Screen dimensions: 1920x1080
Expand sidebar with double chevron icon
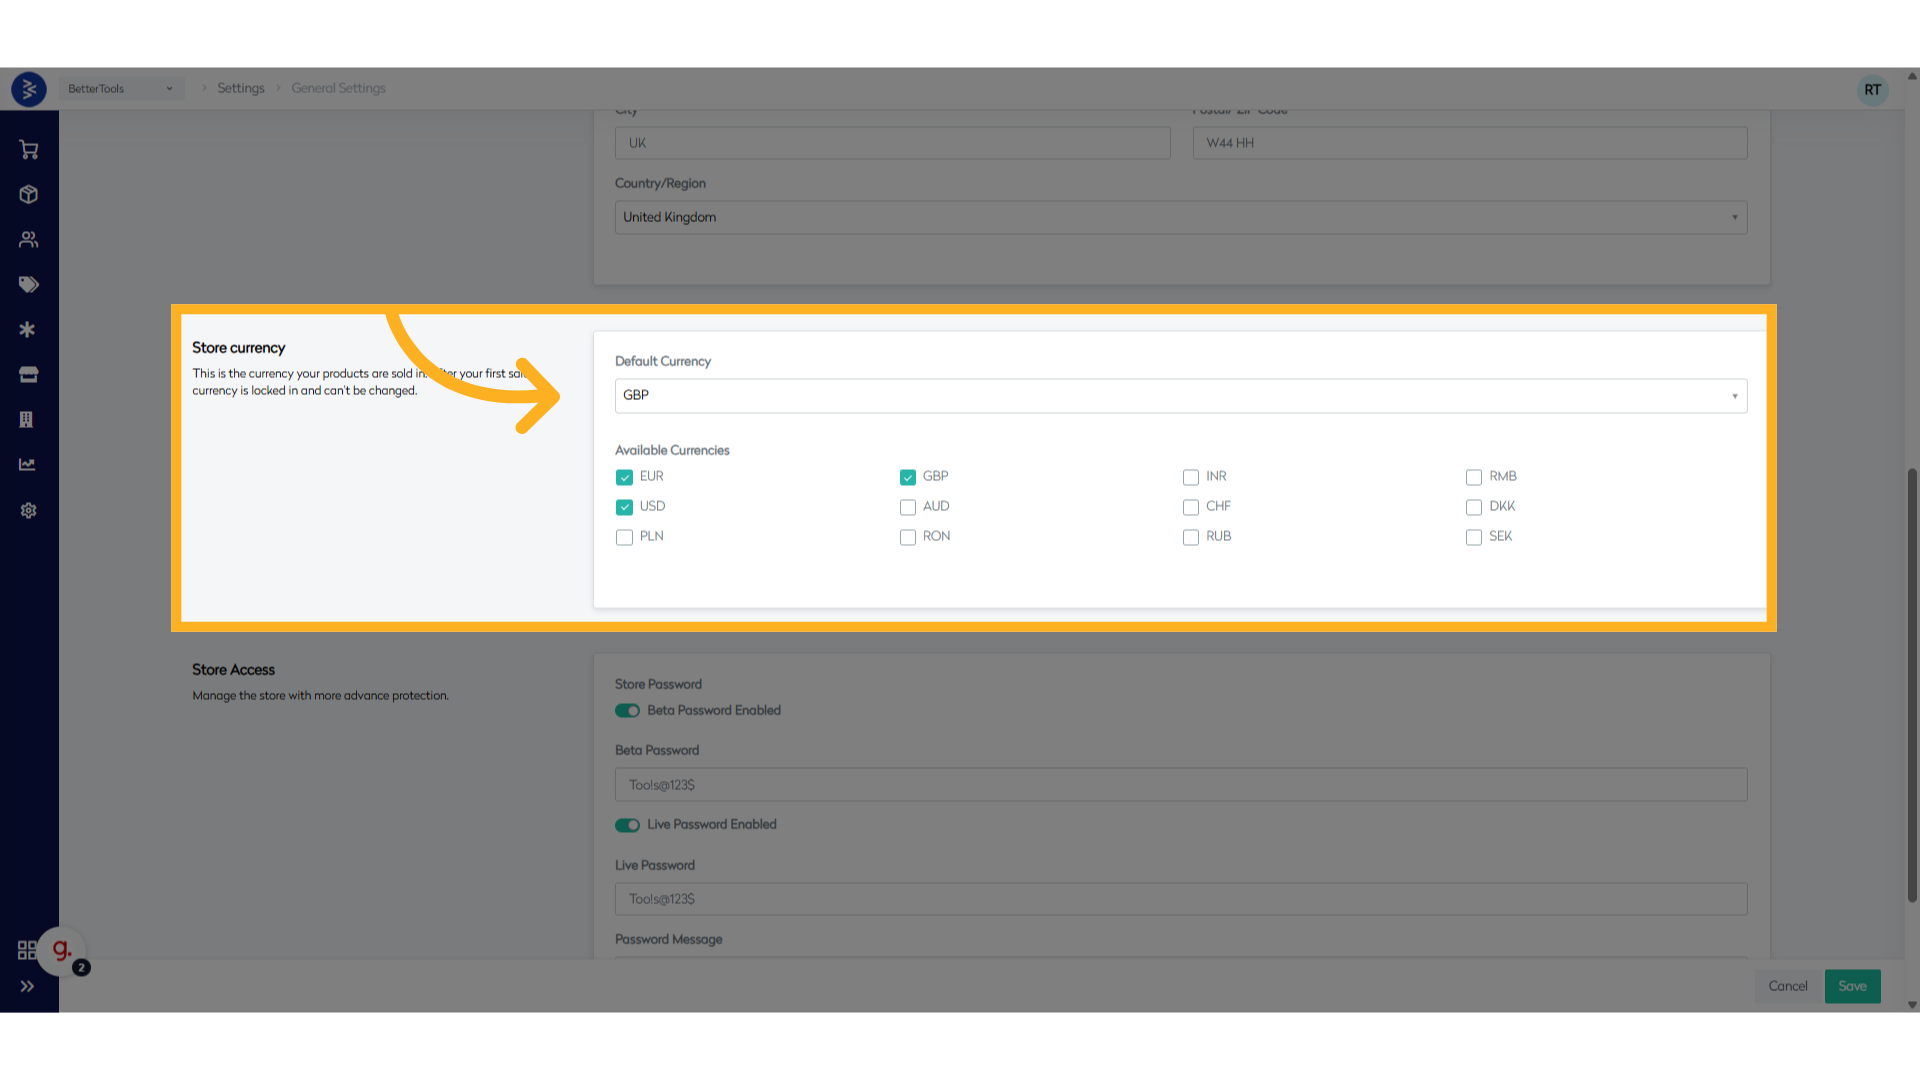(x=27, y=987)
